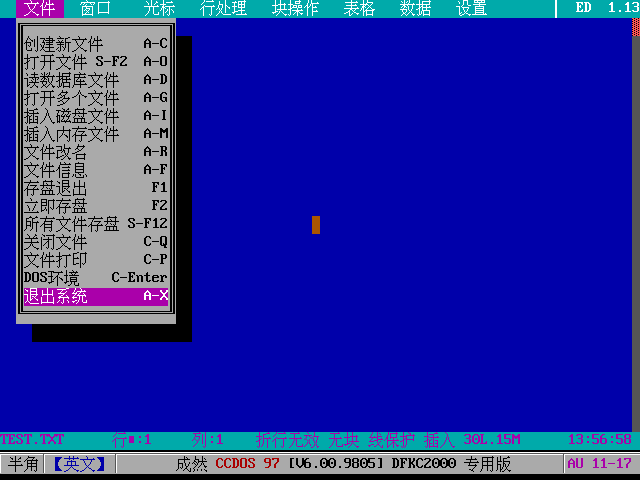
Task: Click the ED 1.13 version label
Action: 608,8
